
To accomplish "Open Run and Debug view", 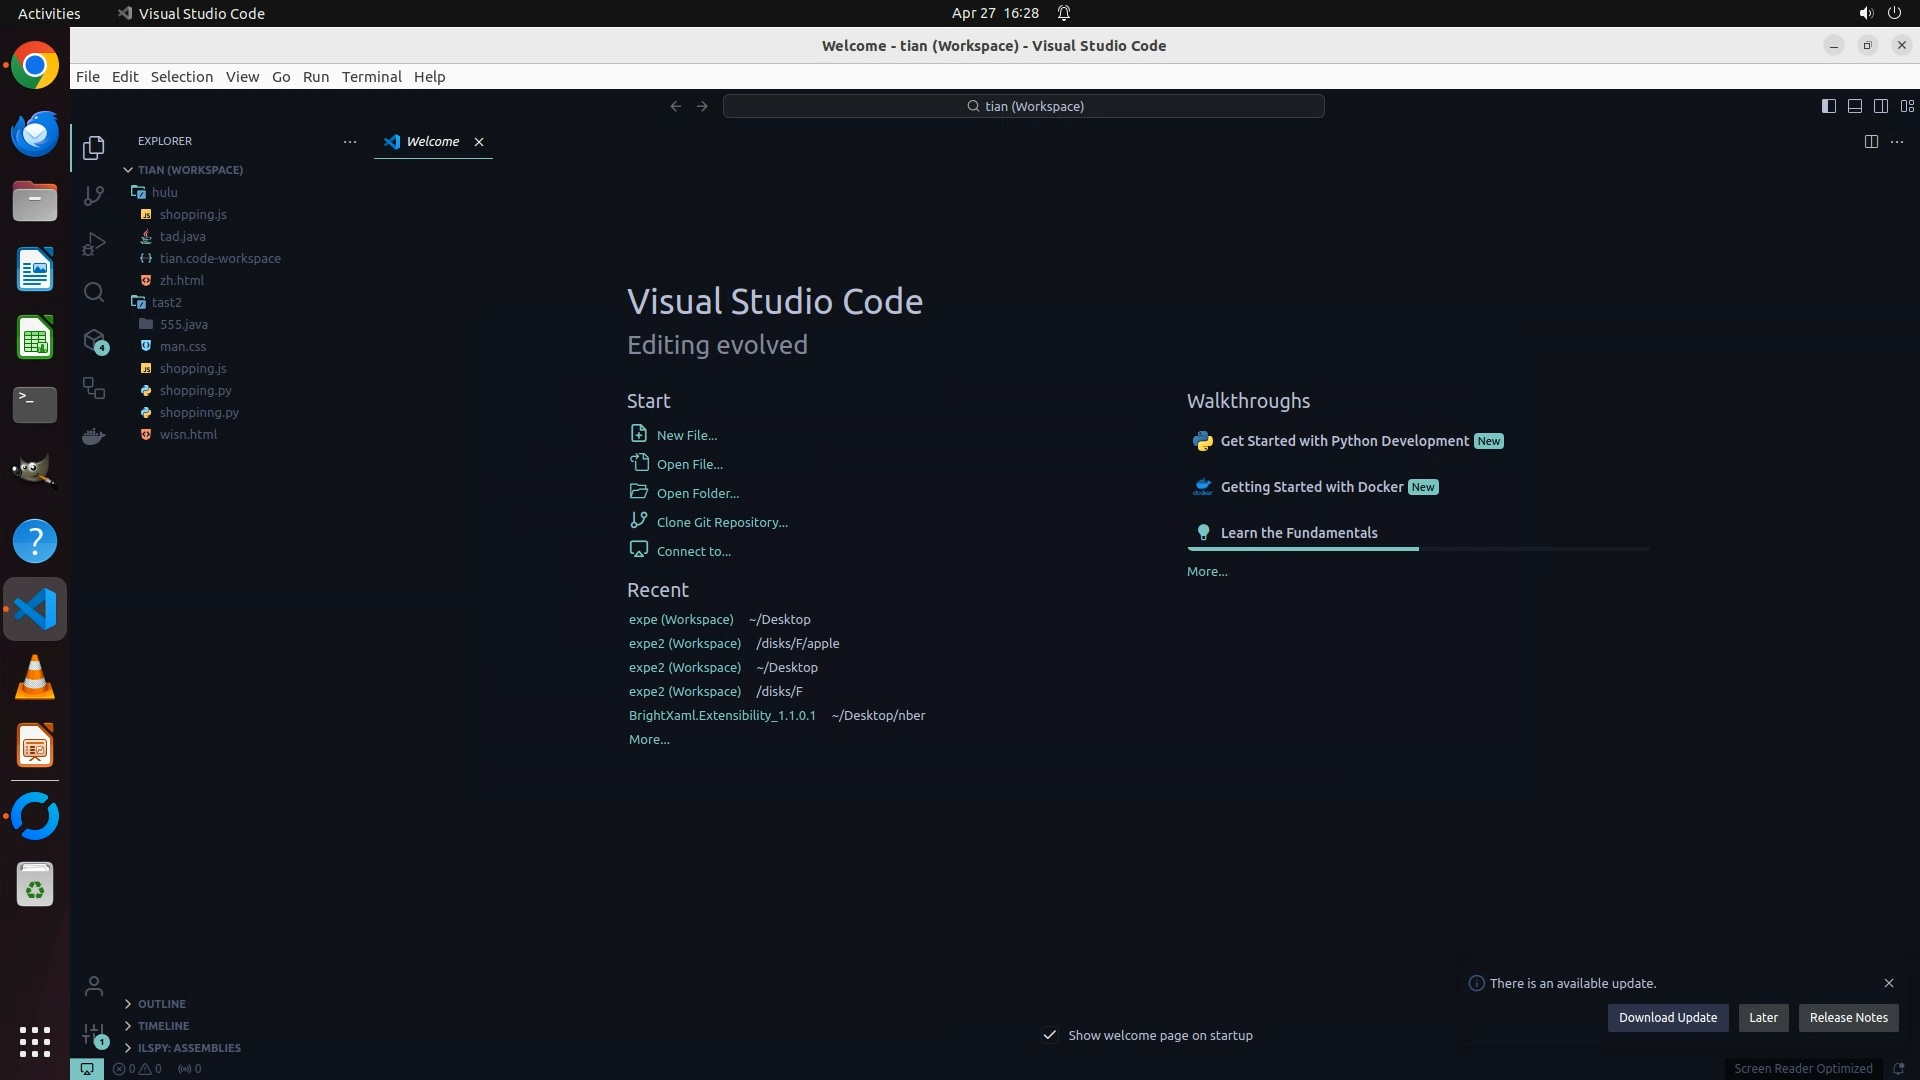I will pos(94,244).
